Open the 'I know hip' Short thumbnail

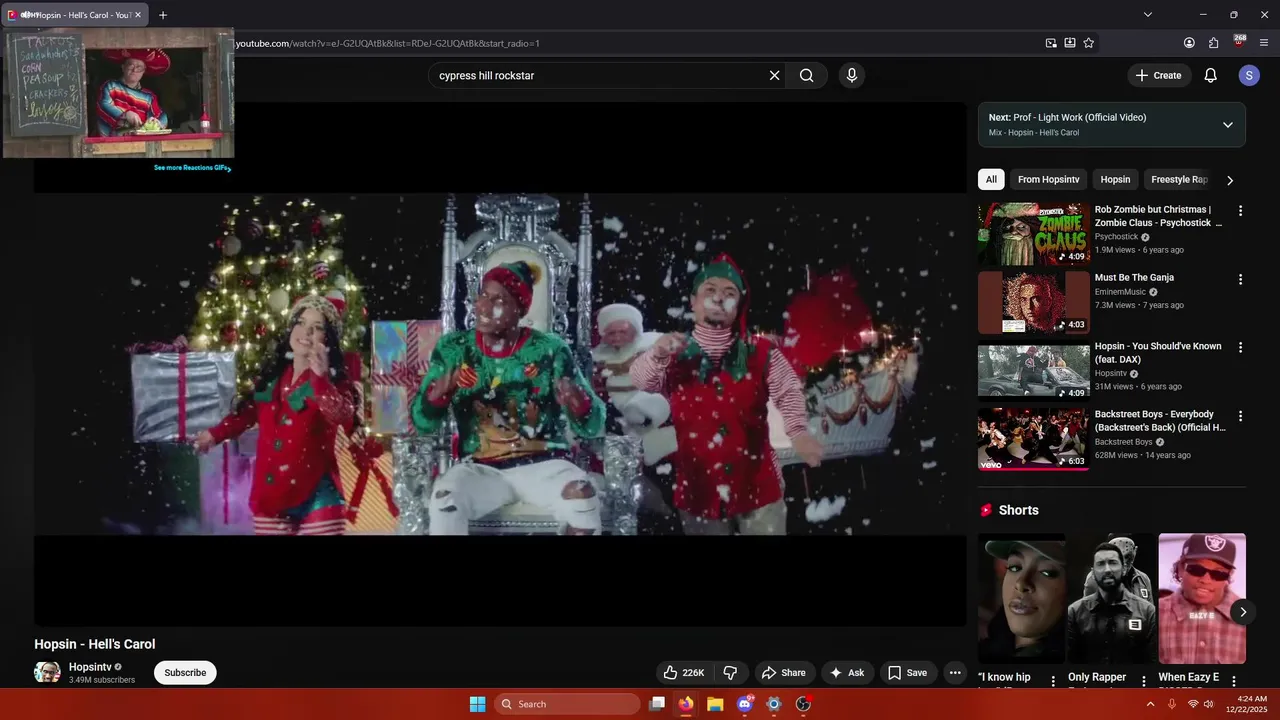[1021, 598]
